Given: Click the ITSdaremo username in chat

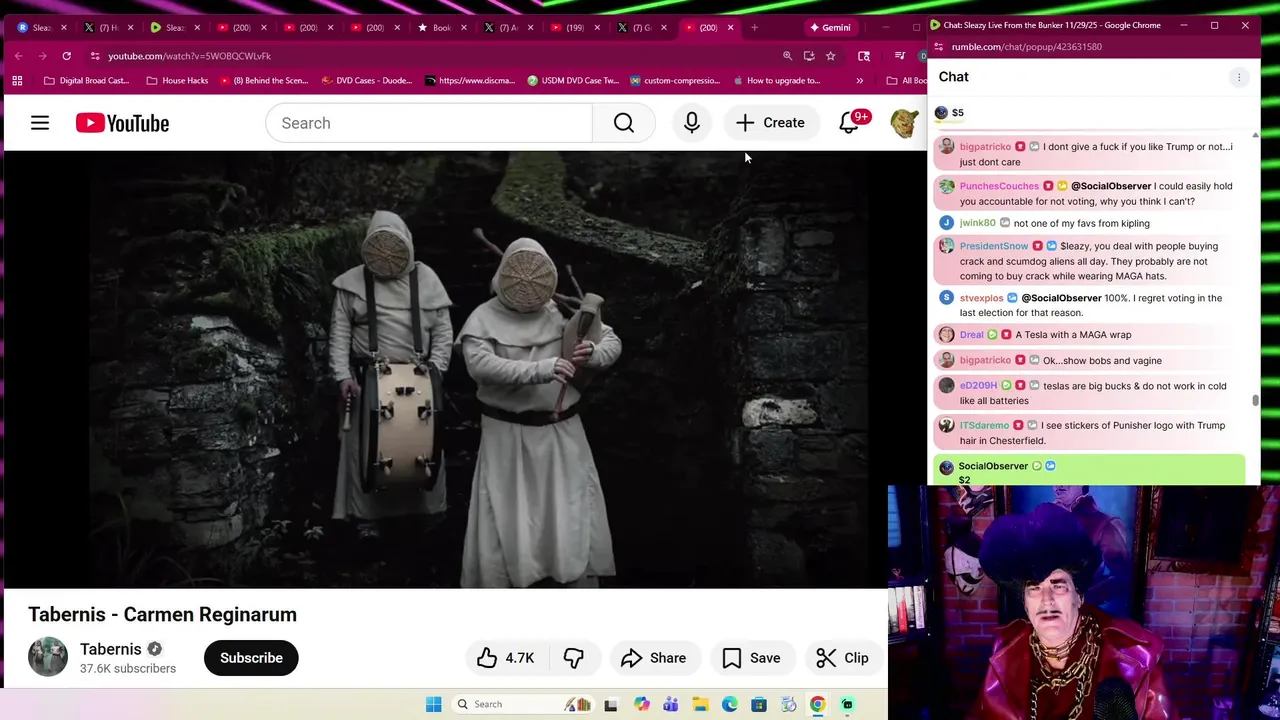Looking at the screenshot, I should 984,425.
